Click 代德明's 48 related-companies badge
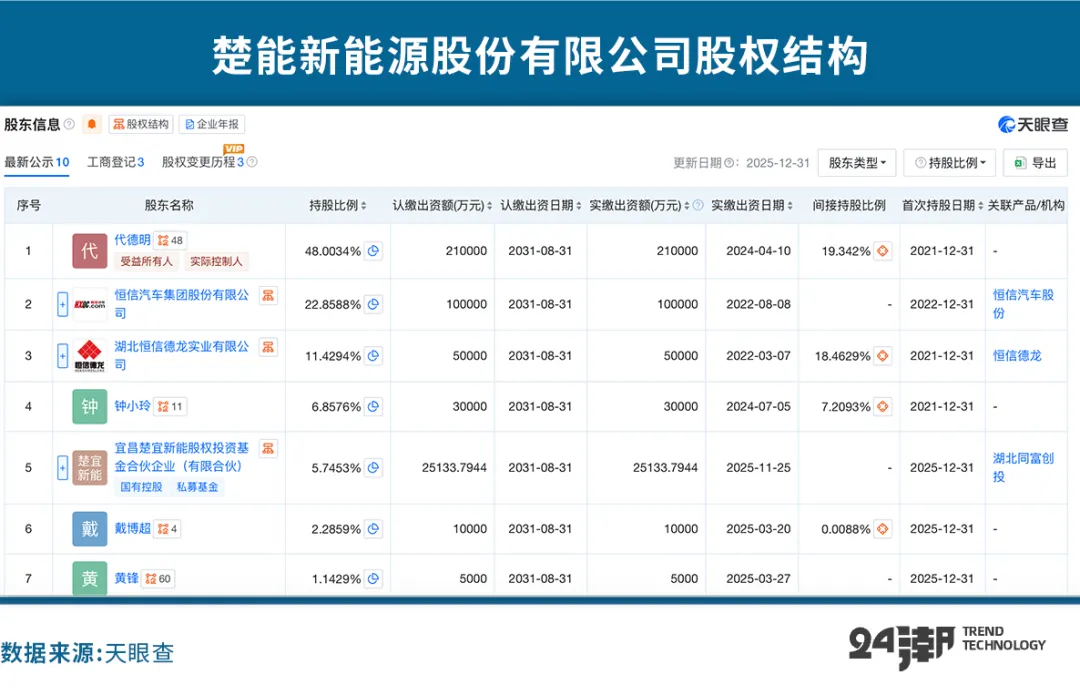 170,240
